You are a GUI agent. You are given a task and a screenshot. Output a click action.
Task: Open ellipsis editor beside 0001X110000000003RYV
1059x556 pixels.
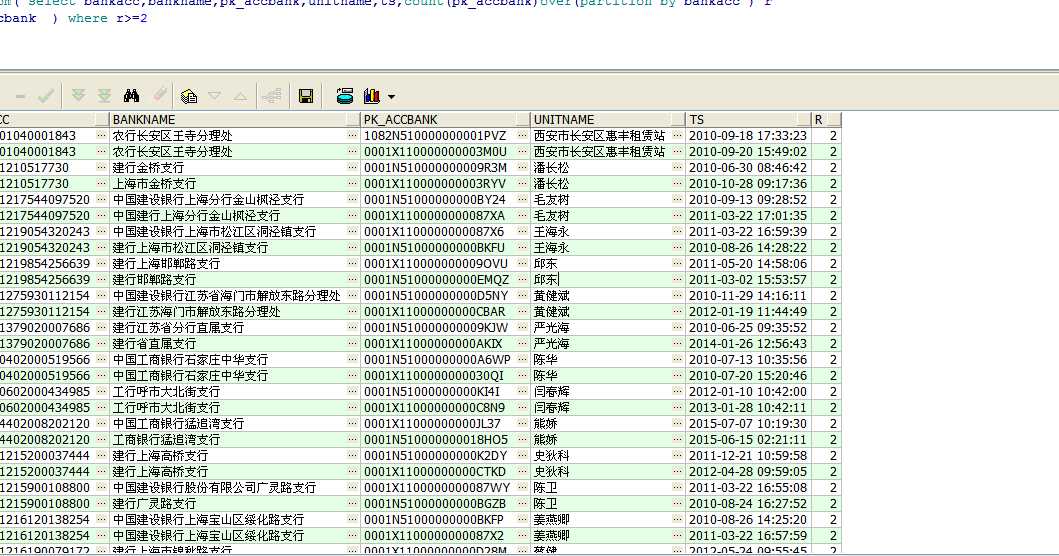click(x=522, y=183)
